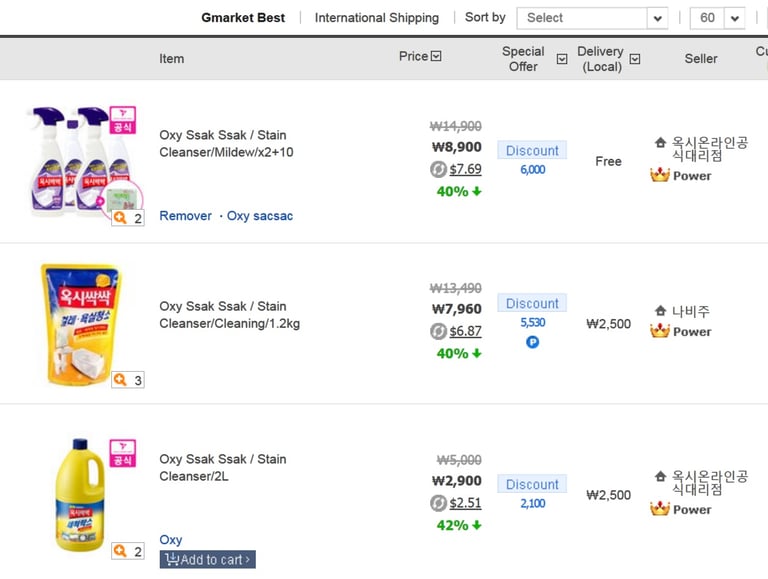Select the Gmarket Best tab
The height and width of the screenshot is (579, 768).
243,18
